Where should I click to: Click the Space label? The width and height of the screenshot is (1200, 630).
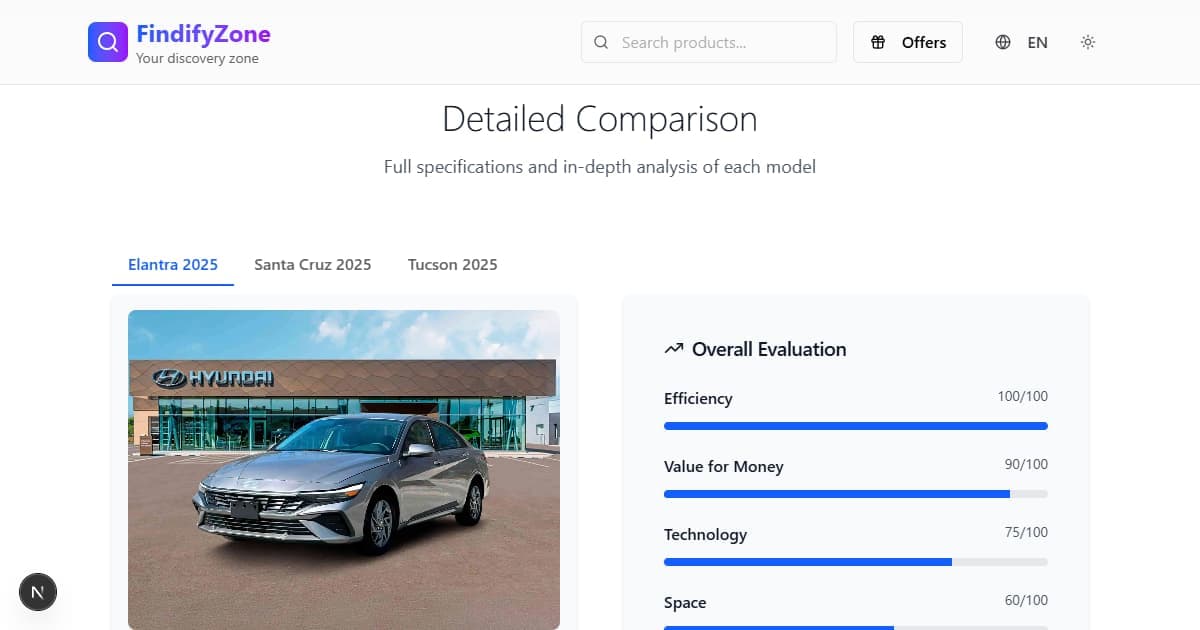point(685,602)
